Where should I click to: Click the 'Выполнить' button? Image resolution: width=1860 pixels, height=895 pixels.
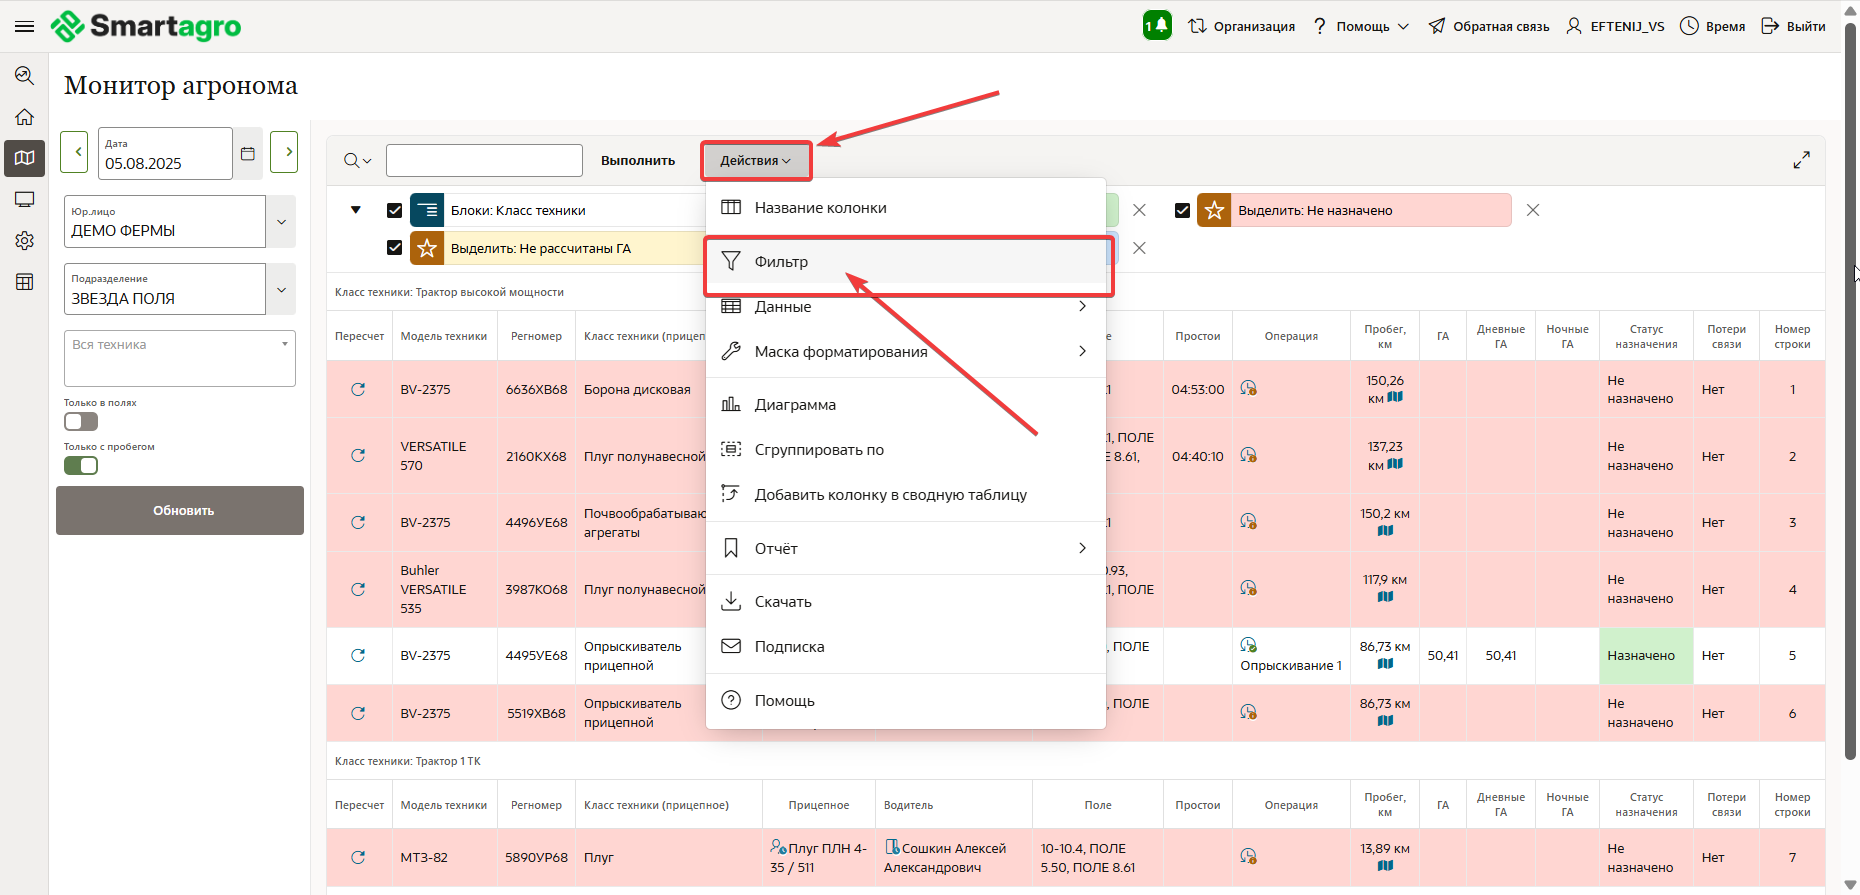click(x=638, y=161)
